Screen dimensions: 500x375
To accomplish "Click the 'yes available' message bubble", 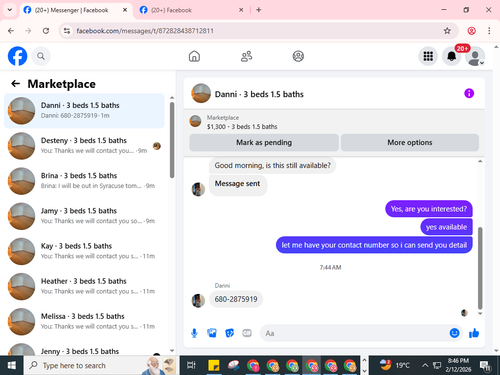I will (x=446, y=227).
